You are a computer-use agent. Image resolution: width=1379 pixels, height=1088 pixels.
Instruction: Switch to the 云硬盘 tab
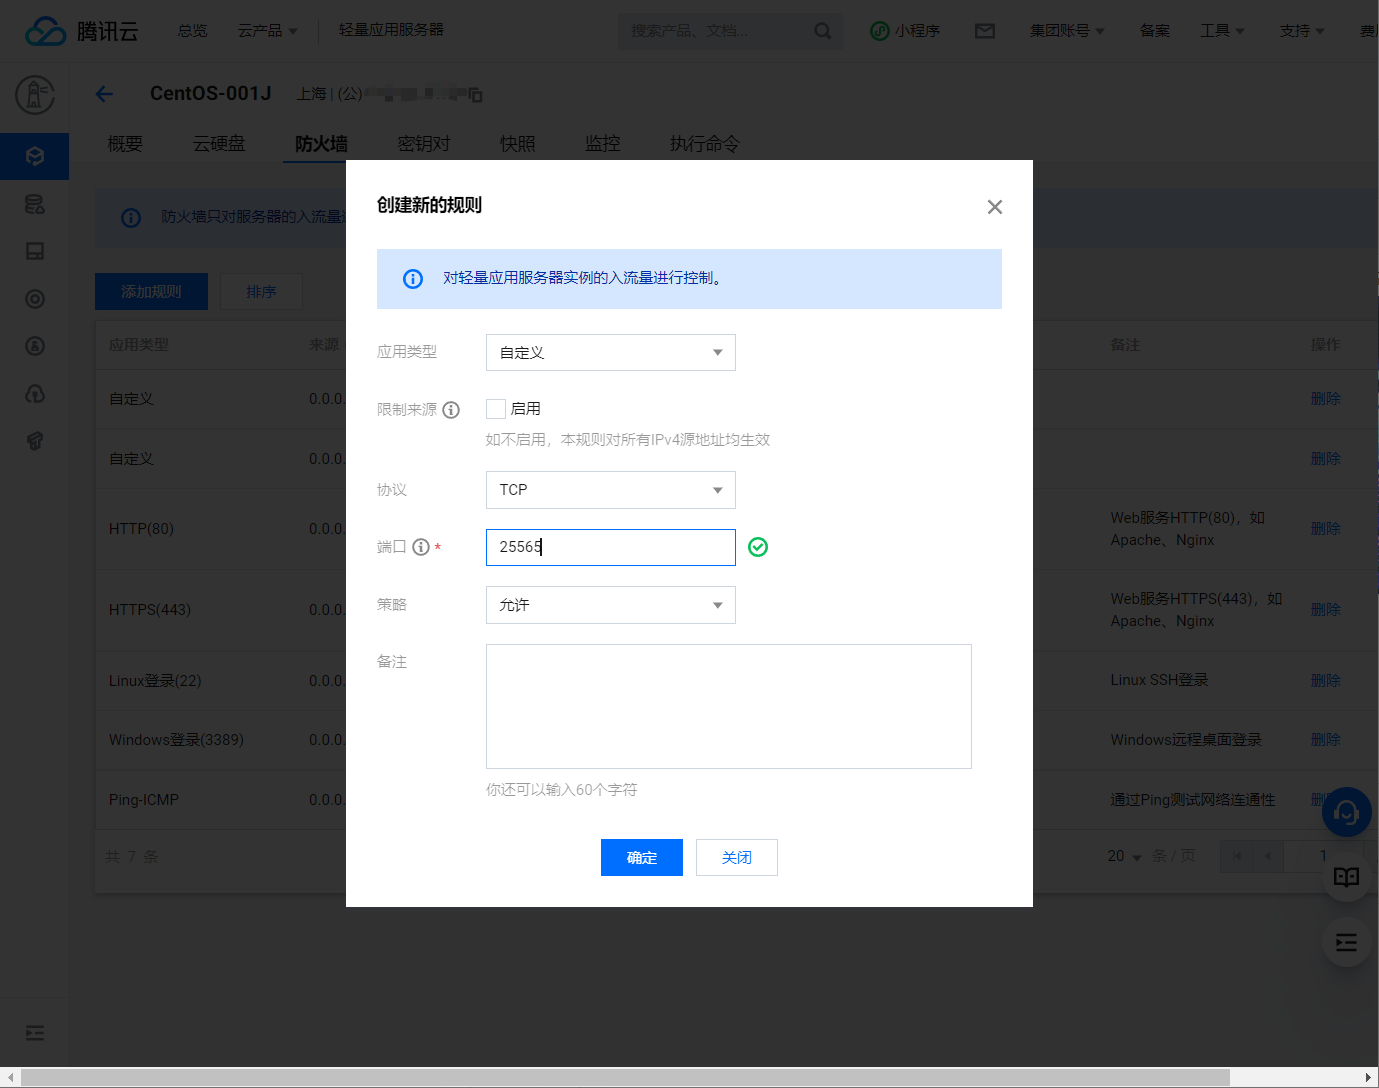(219, 144)
